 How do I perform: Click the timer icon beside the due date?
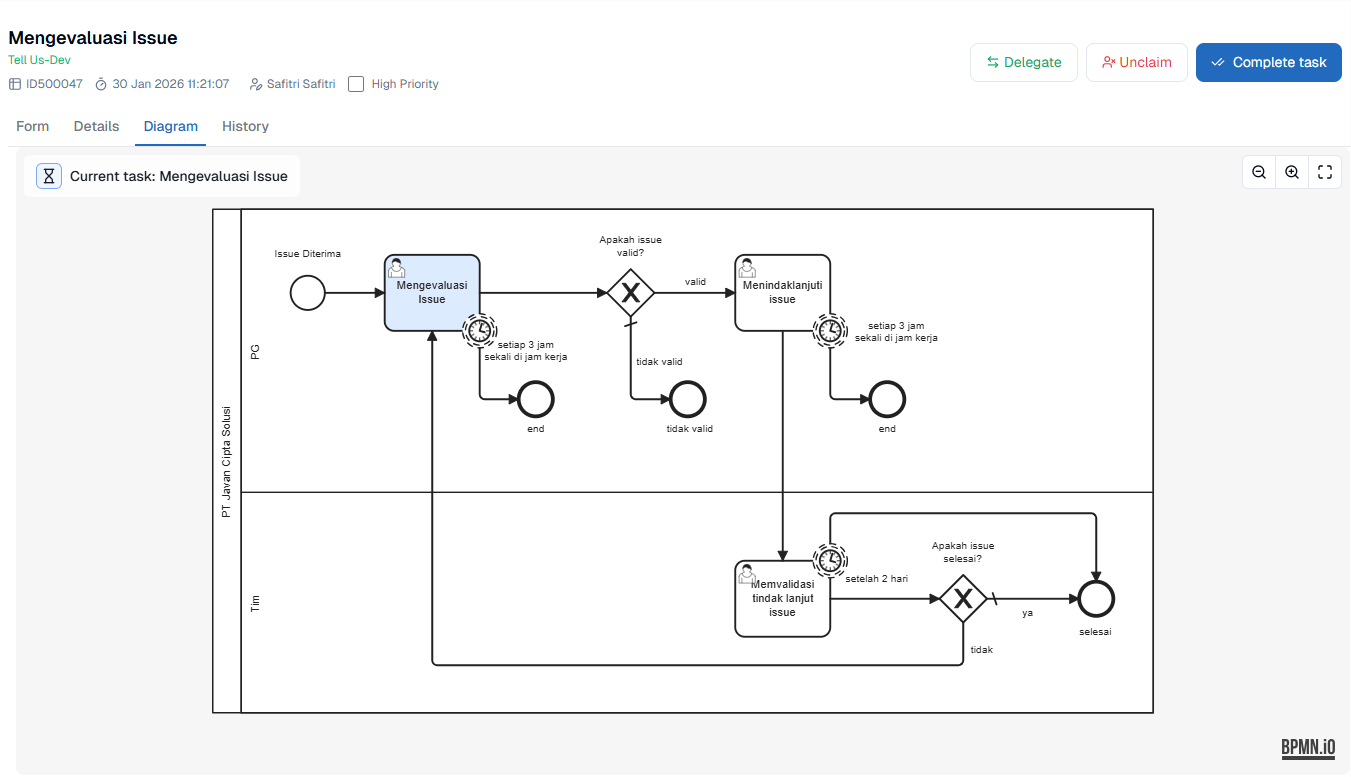coord(99,84)
